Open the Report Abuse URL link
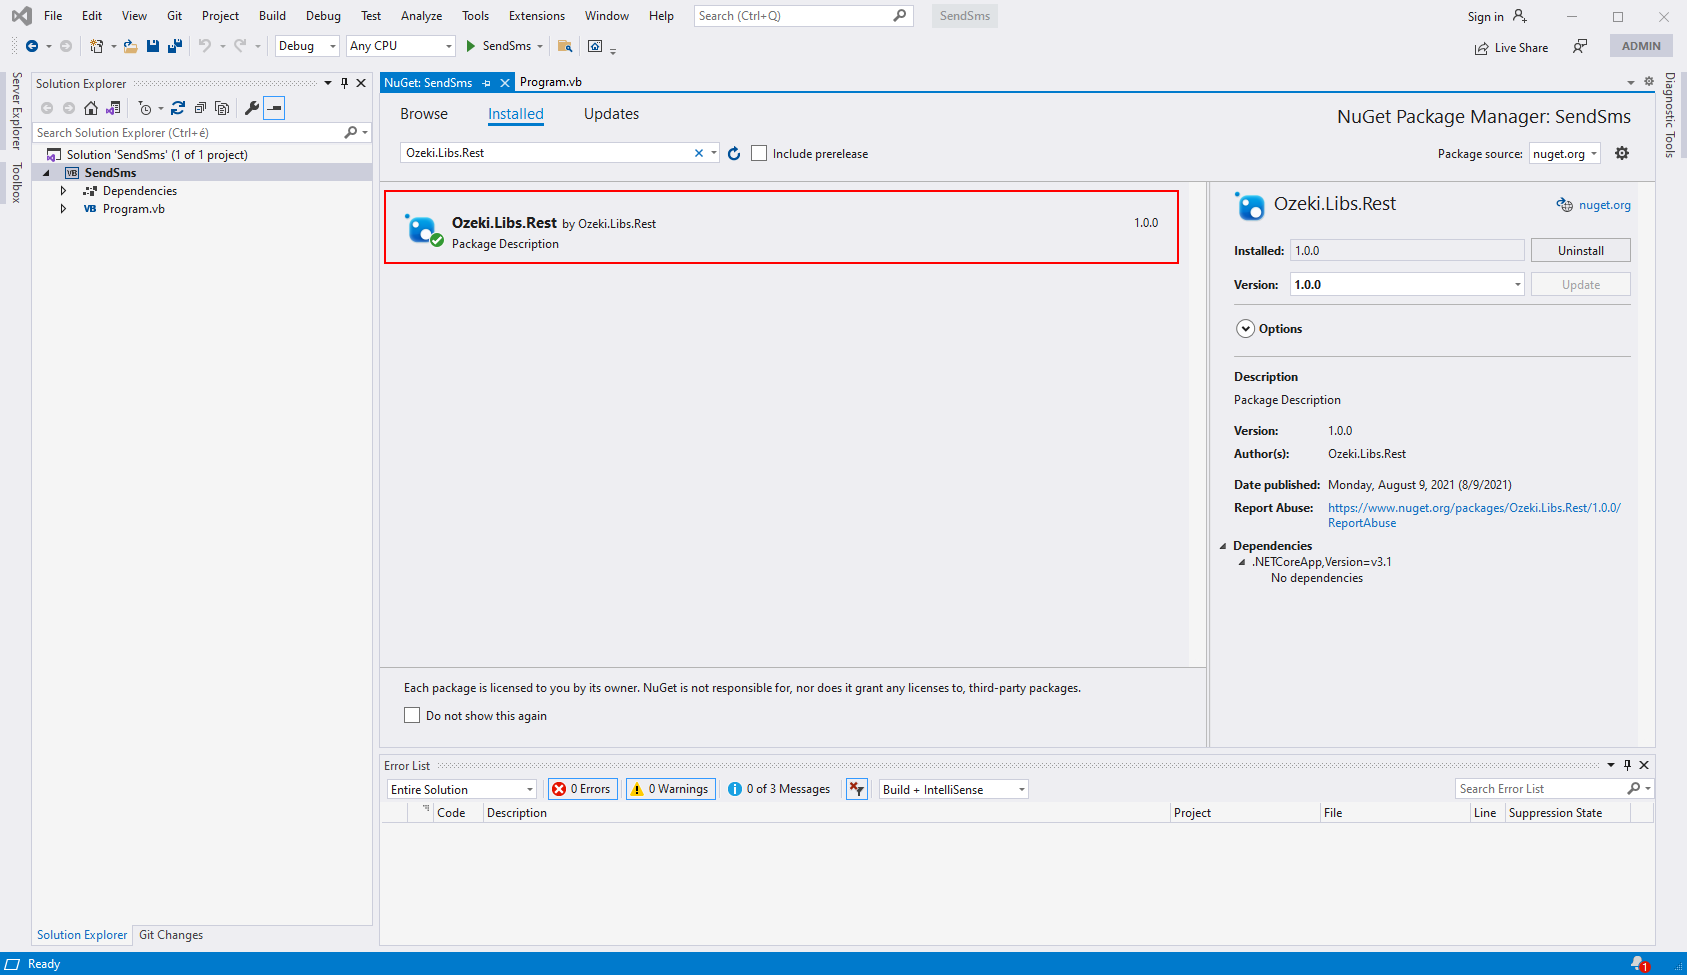 (1474, 515)
